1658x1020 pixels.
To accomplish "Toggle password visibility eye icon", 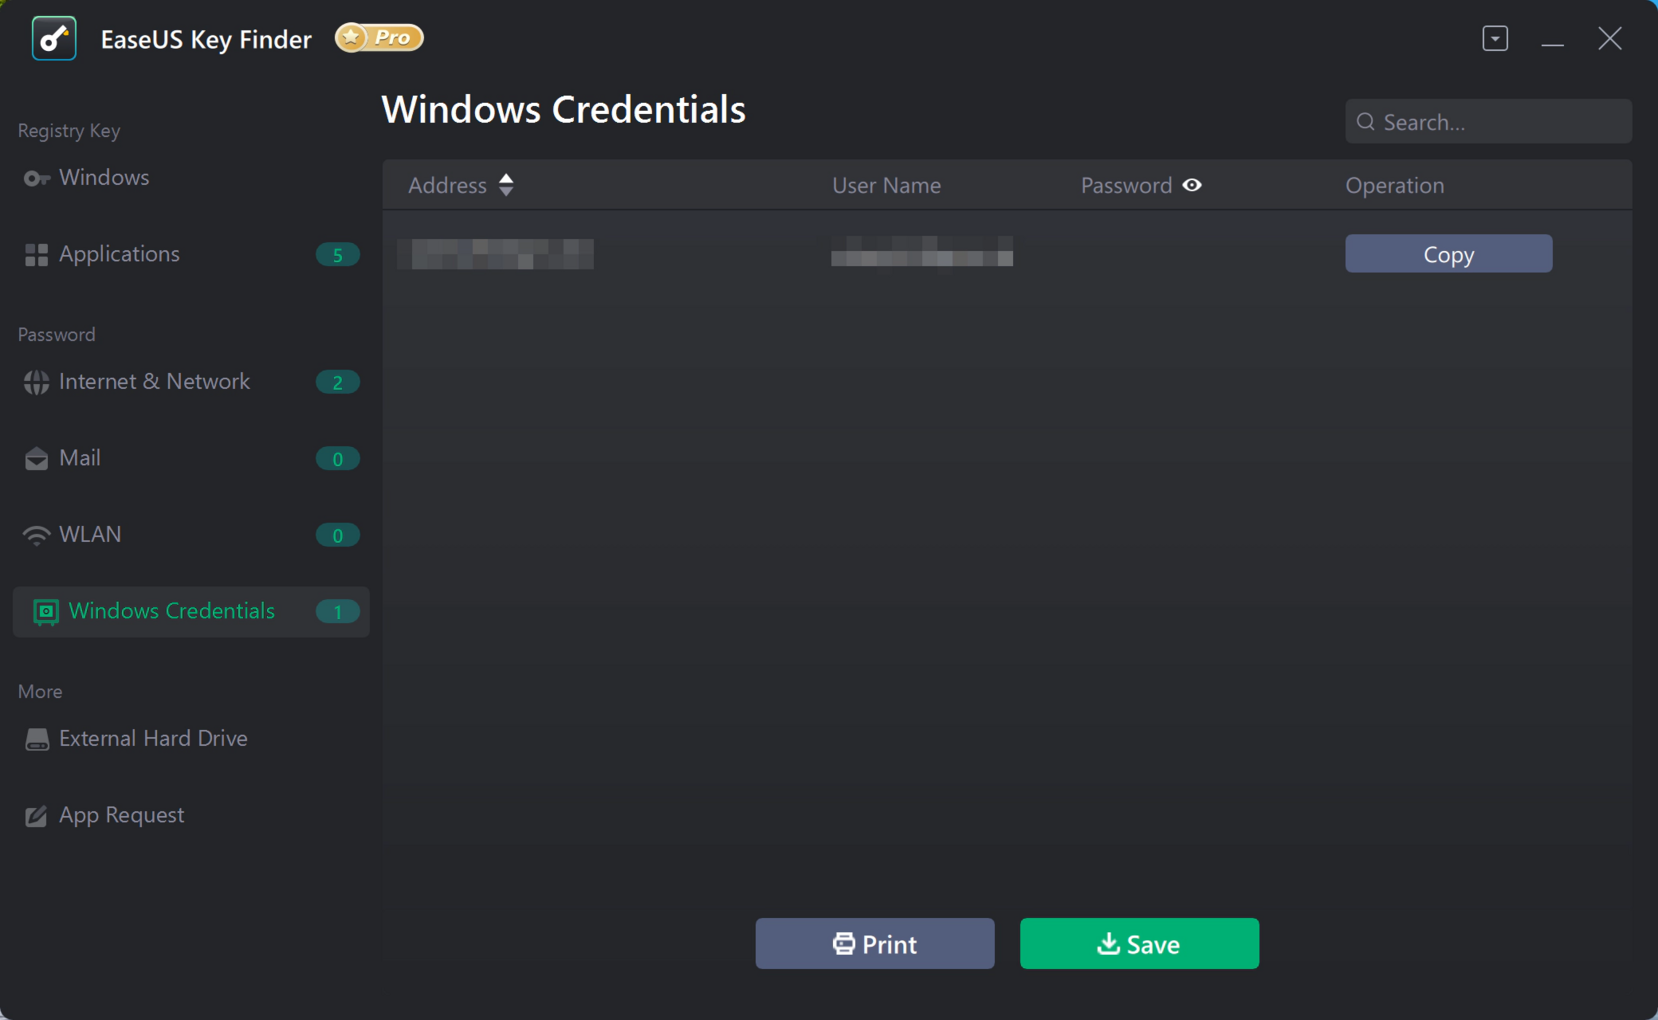I will click(x=1192, y=185).
